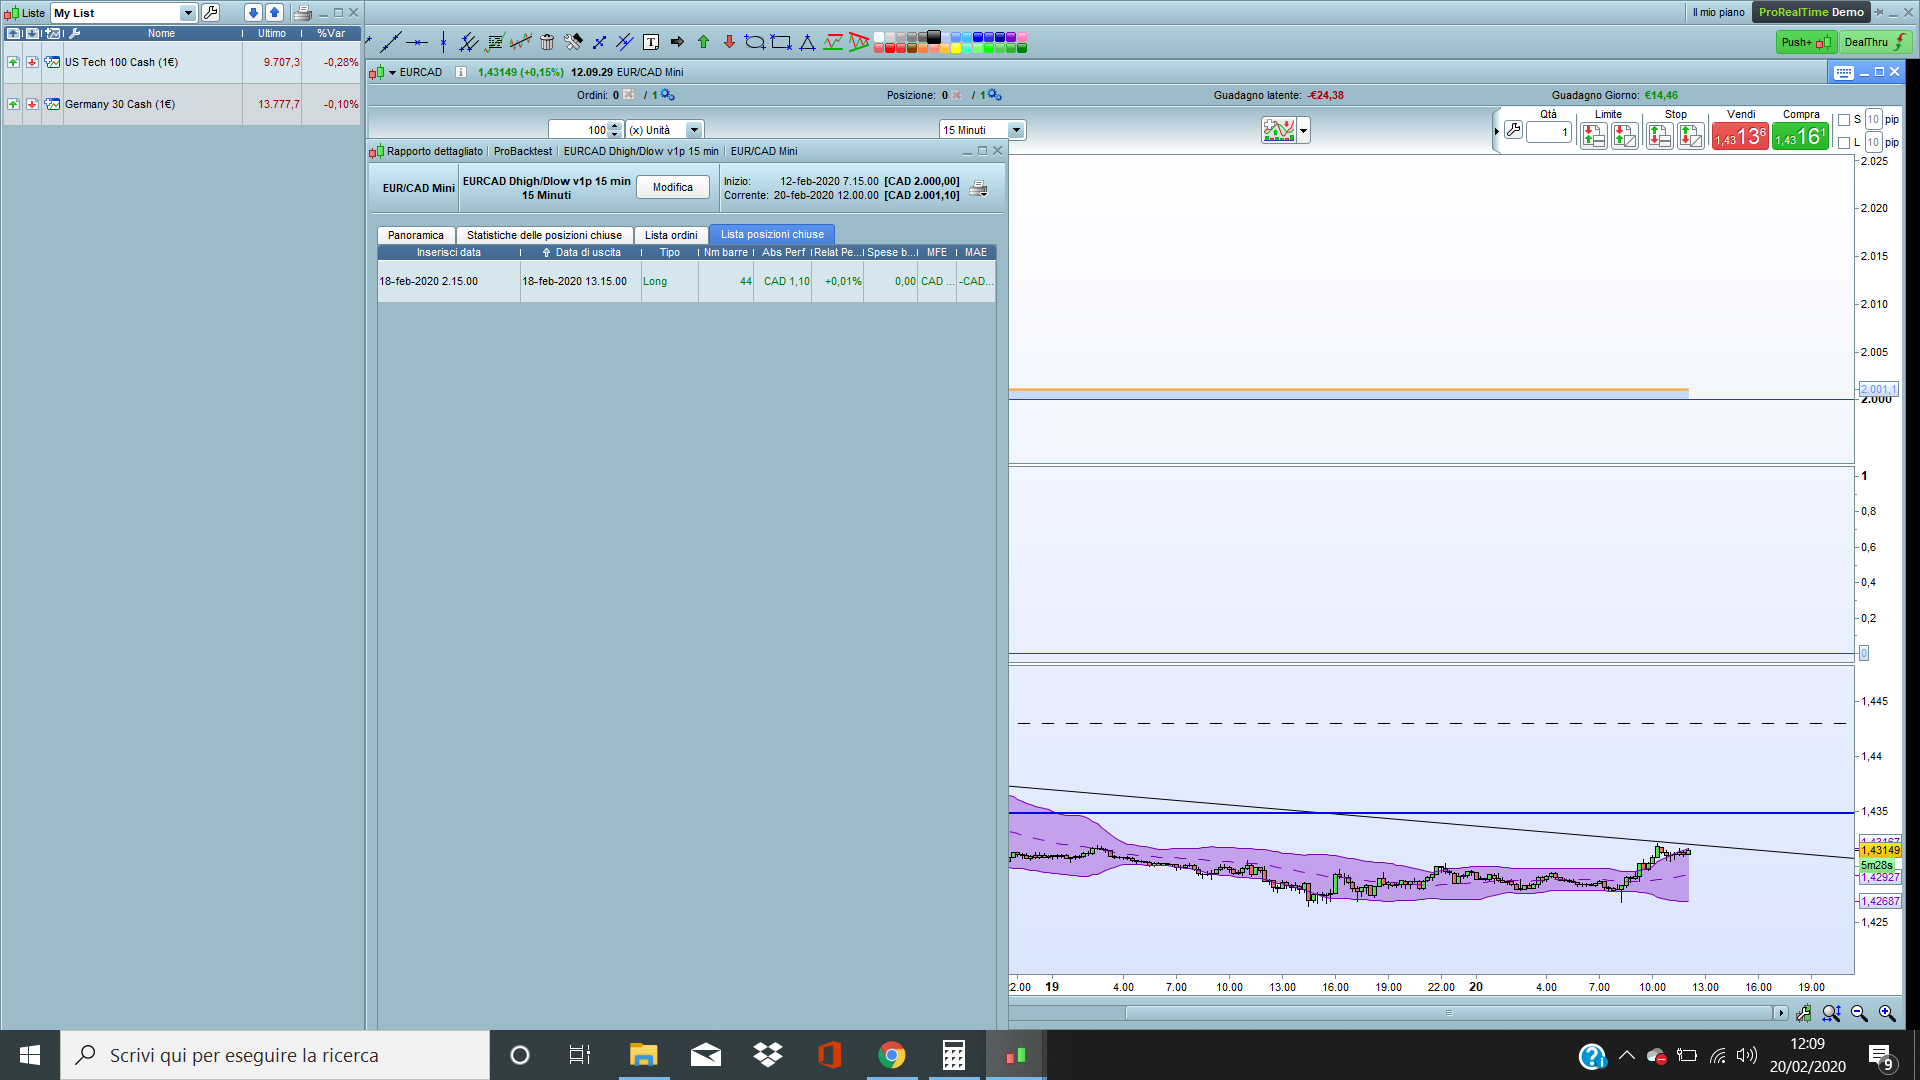Select the green up arrow tool

(703, 42)
